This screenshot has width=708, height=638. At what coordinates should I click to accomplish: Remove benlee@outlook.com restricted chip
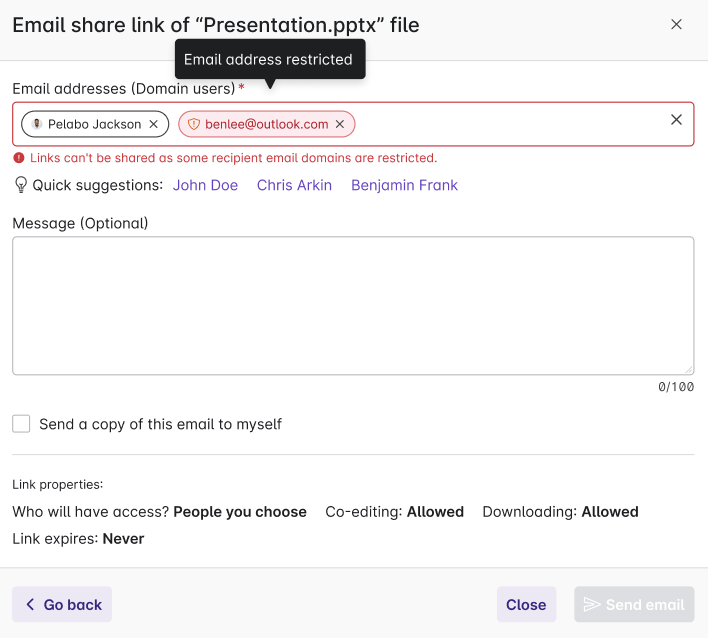click(x=340, y=124)
